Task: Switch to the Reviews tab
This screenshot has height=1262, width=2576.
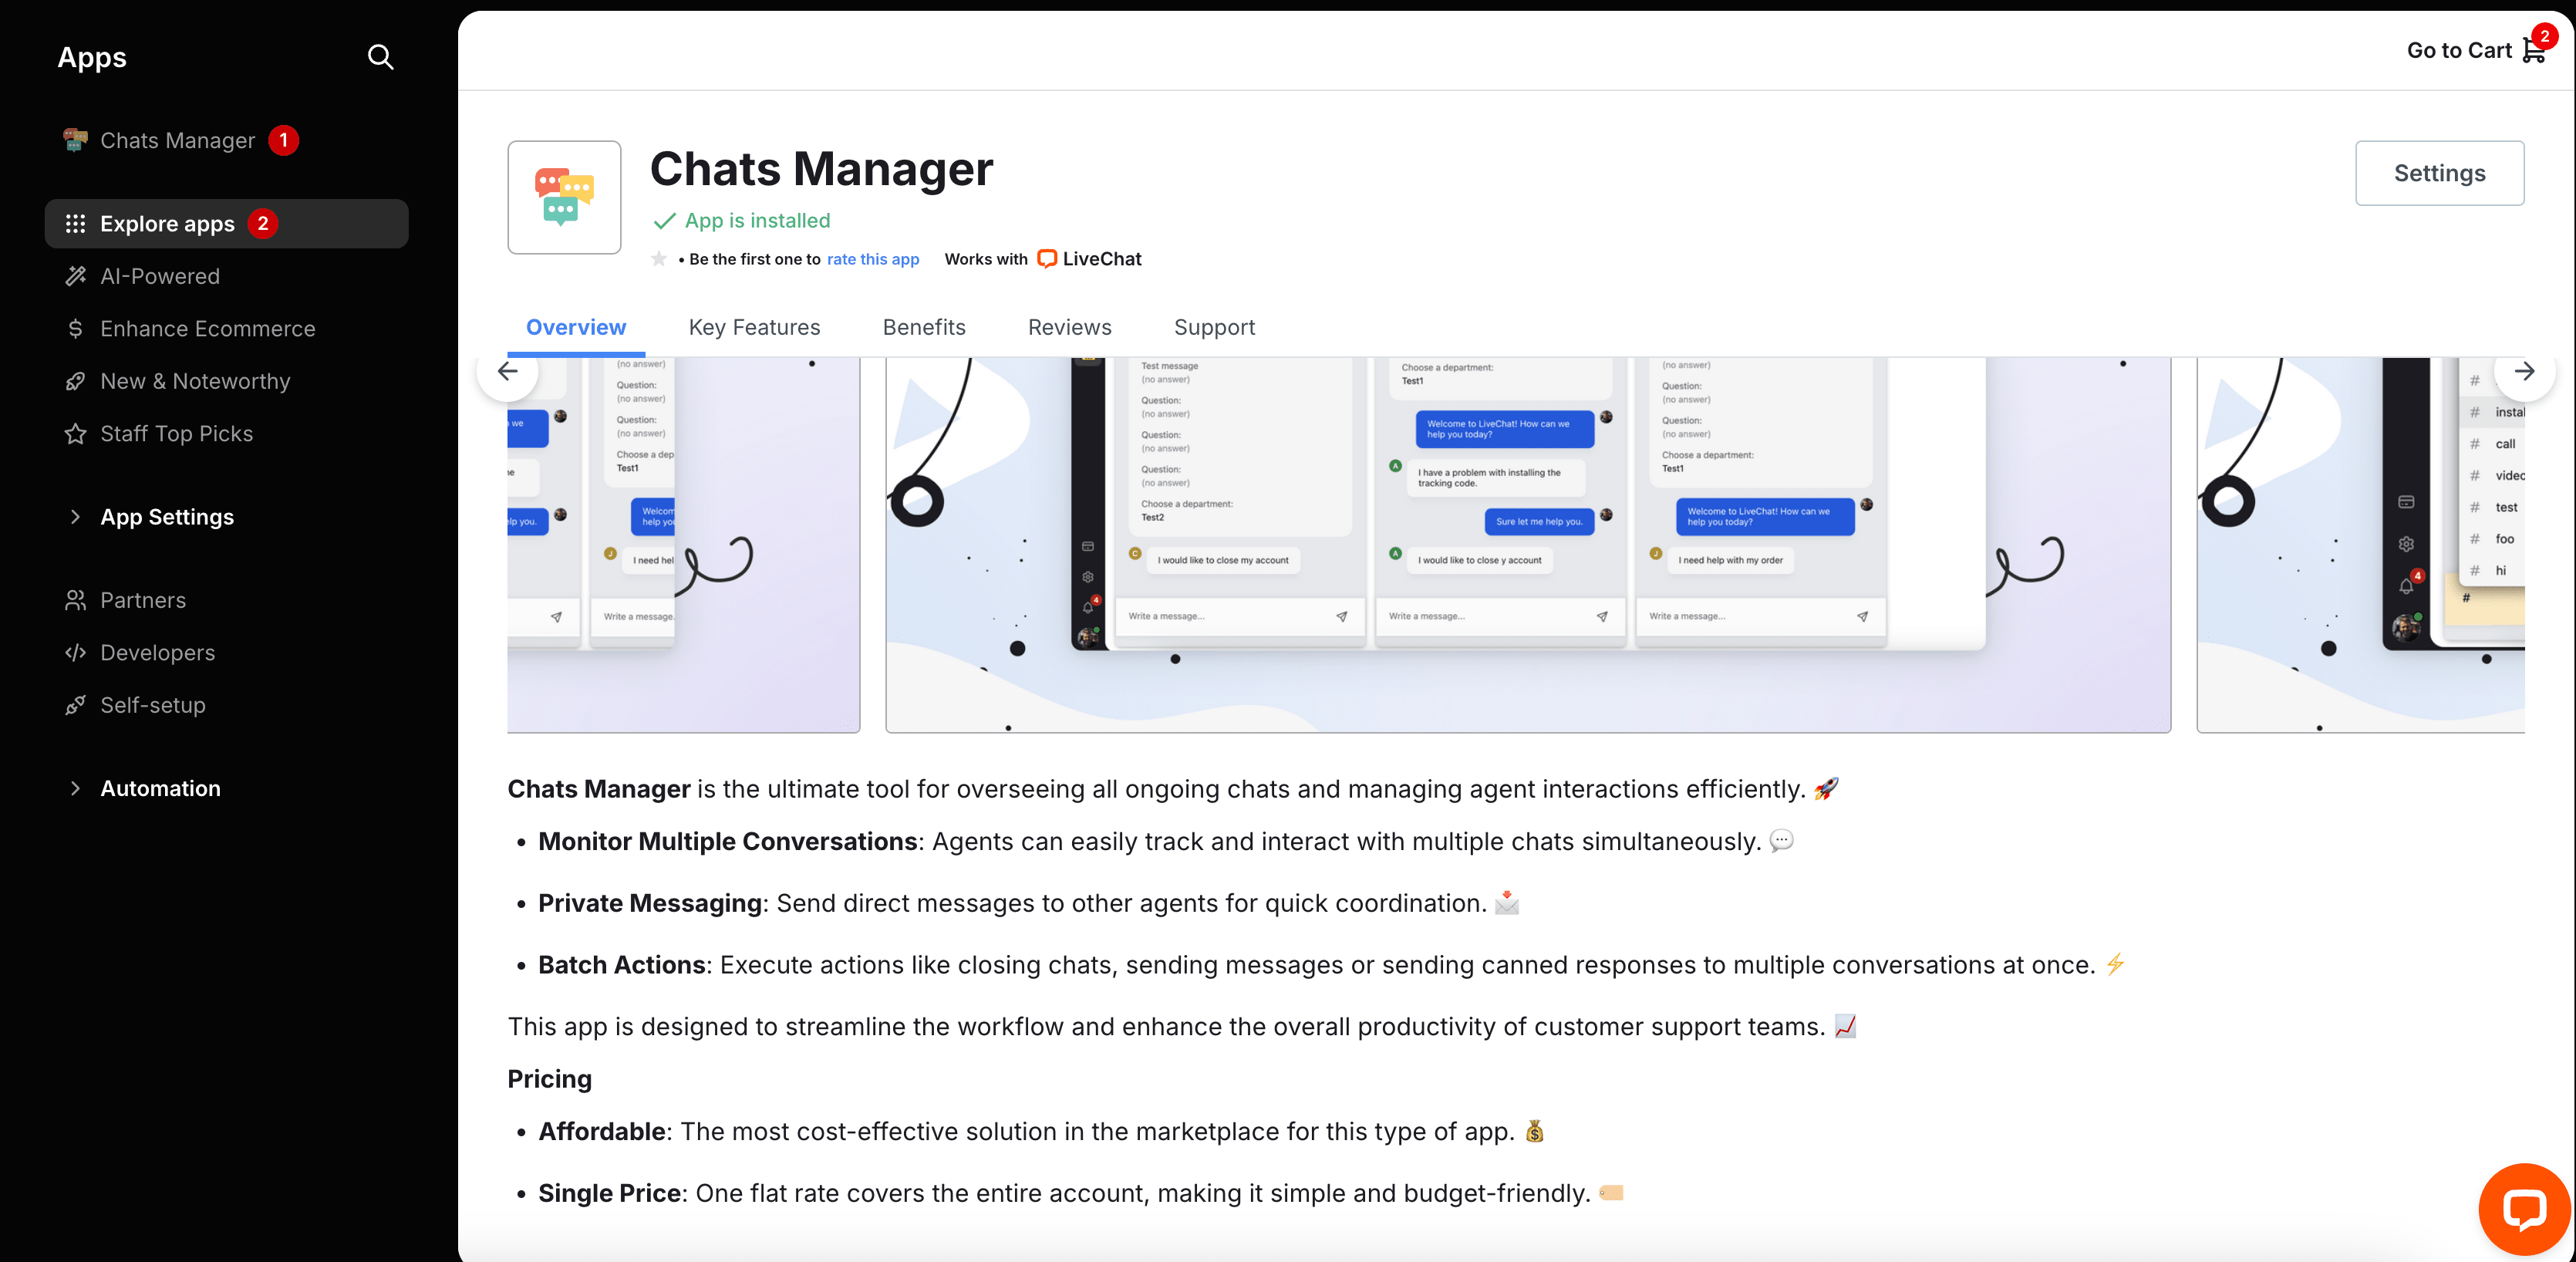Action: click(x=1069, y=327)
